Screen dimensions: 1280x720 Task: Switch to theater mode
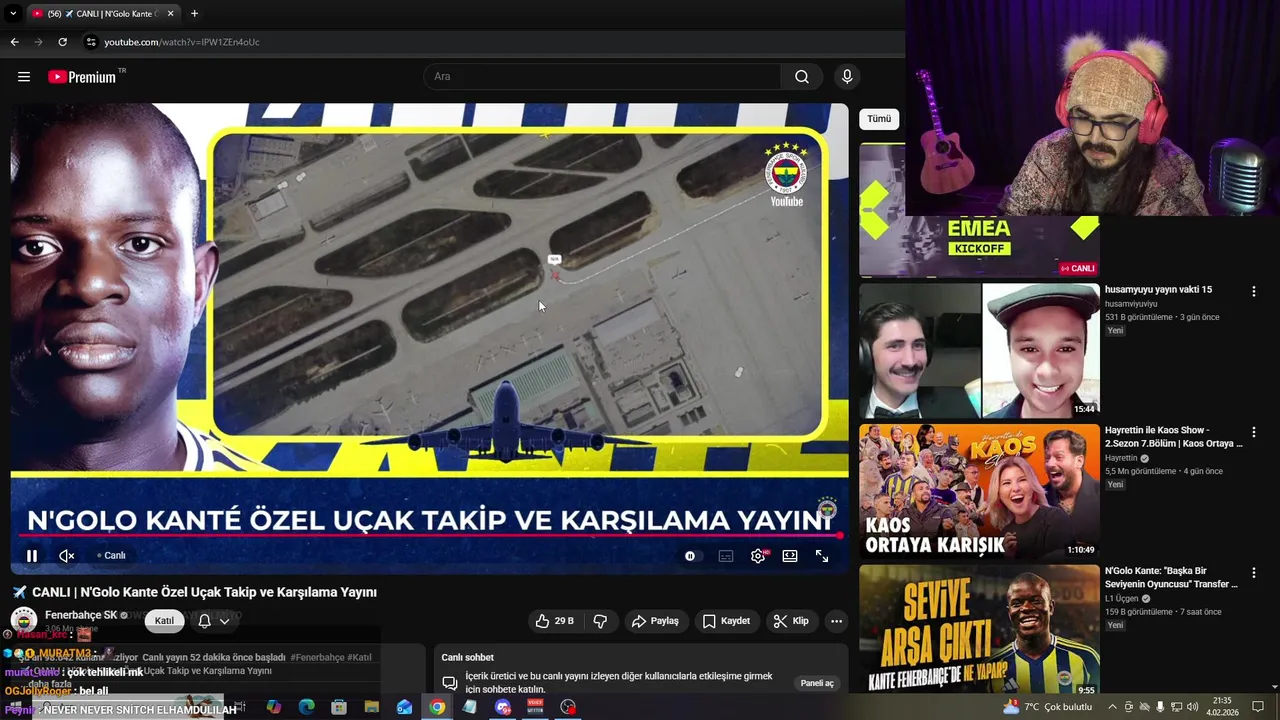[x=790, y=556]
